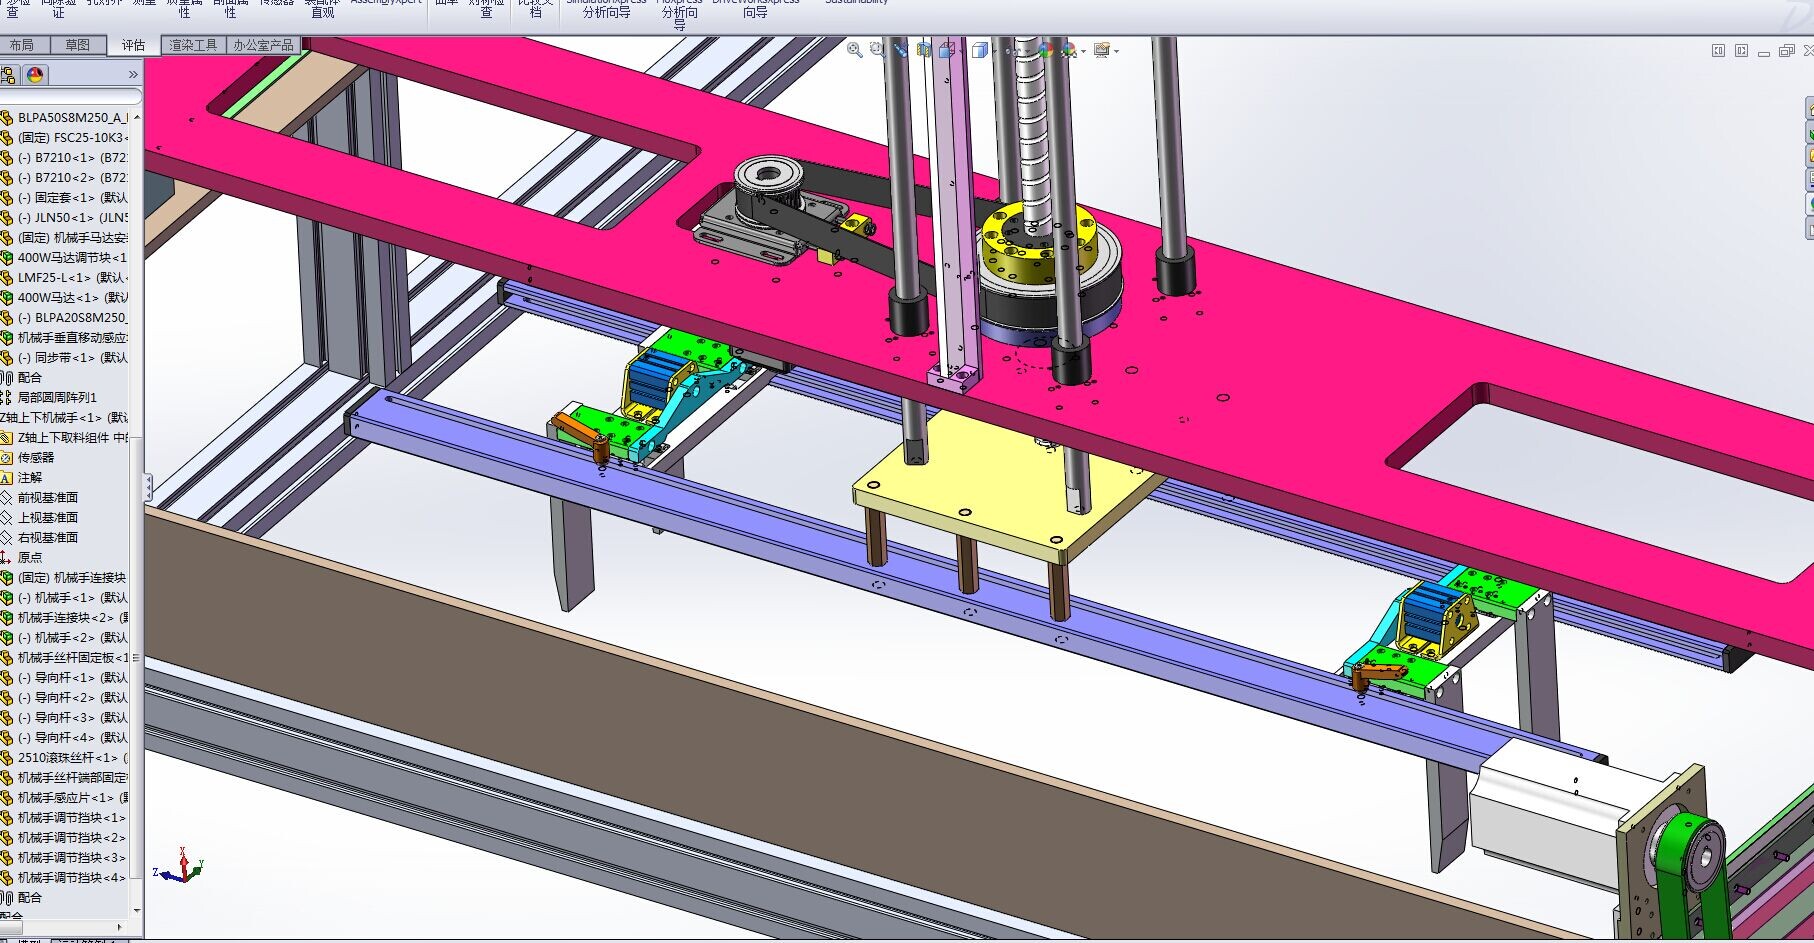Select B7210<1> component in tree
Viewport: 1814px width, 943px height.
coord(72,157)
